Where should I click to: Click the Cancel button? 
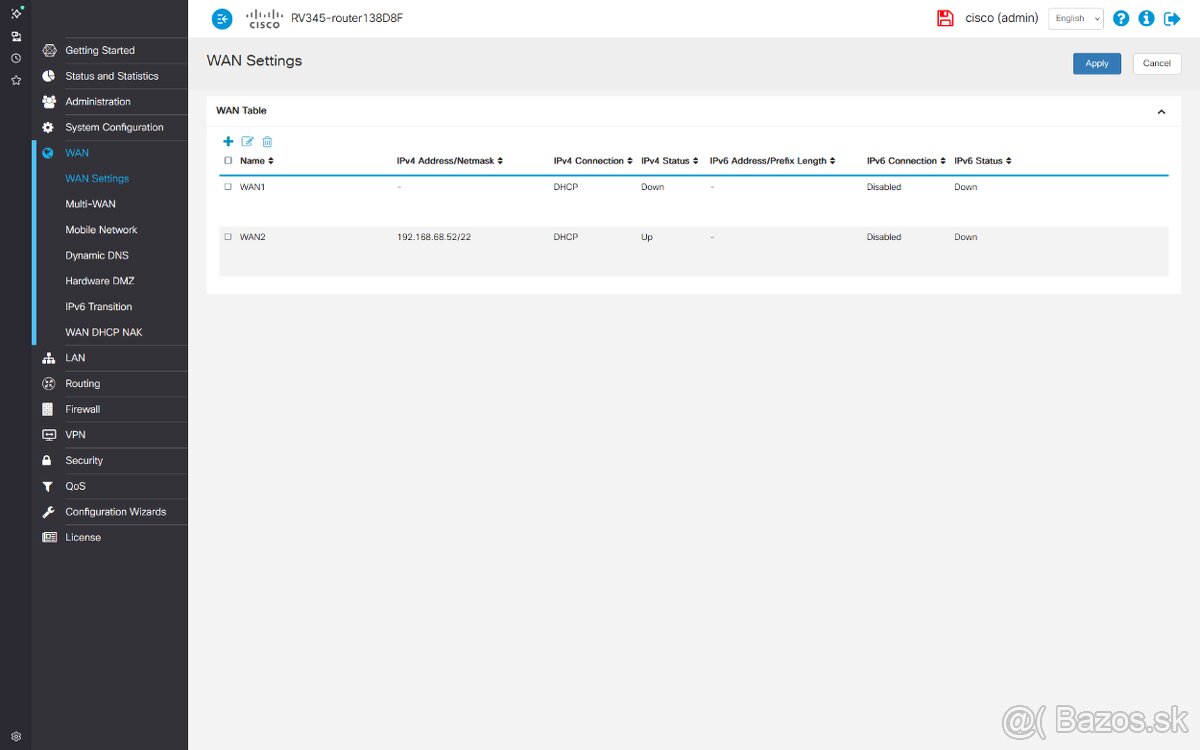(1156, 63)
